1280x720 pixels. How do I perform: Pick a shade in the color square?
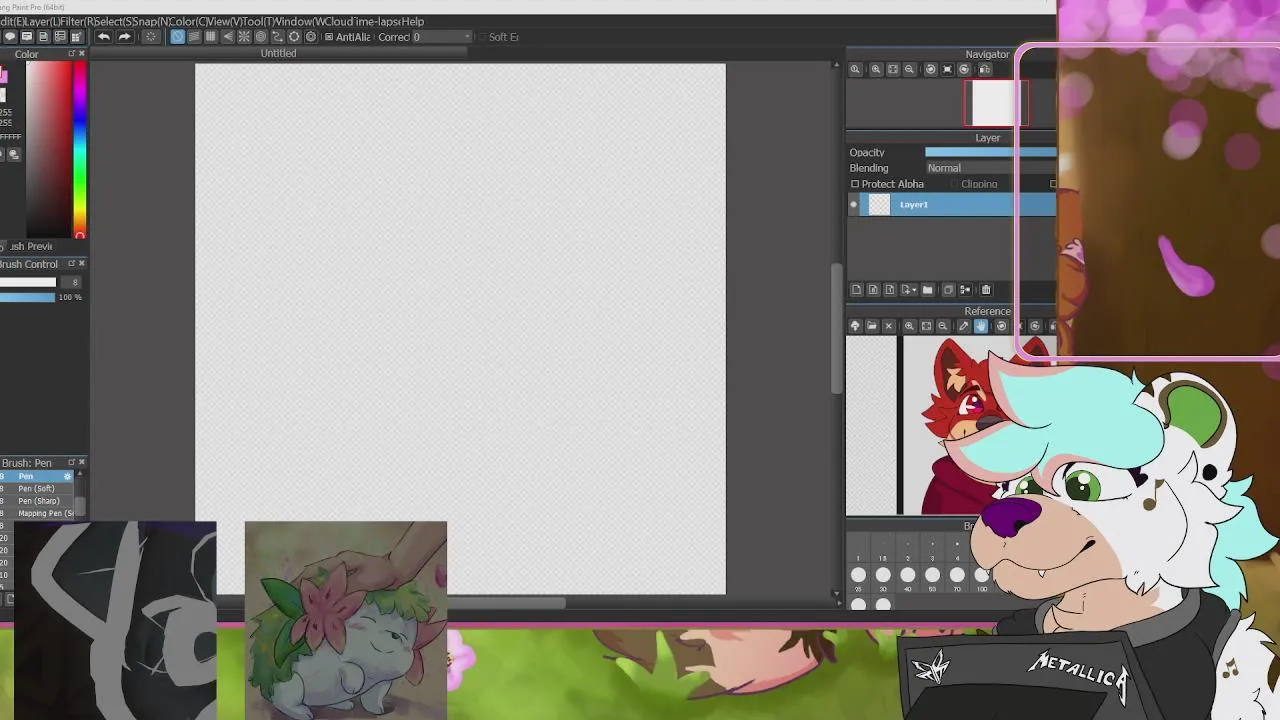pyautogui.click(x=48, y=150)
